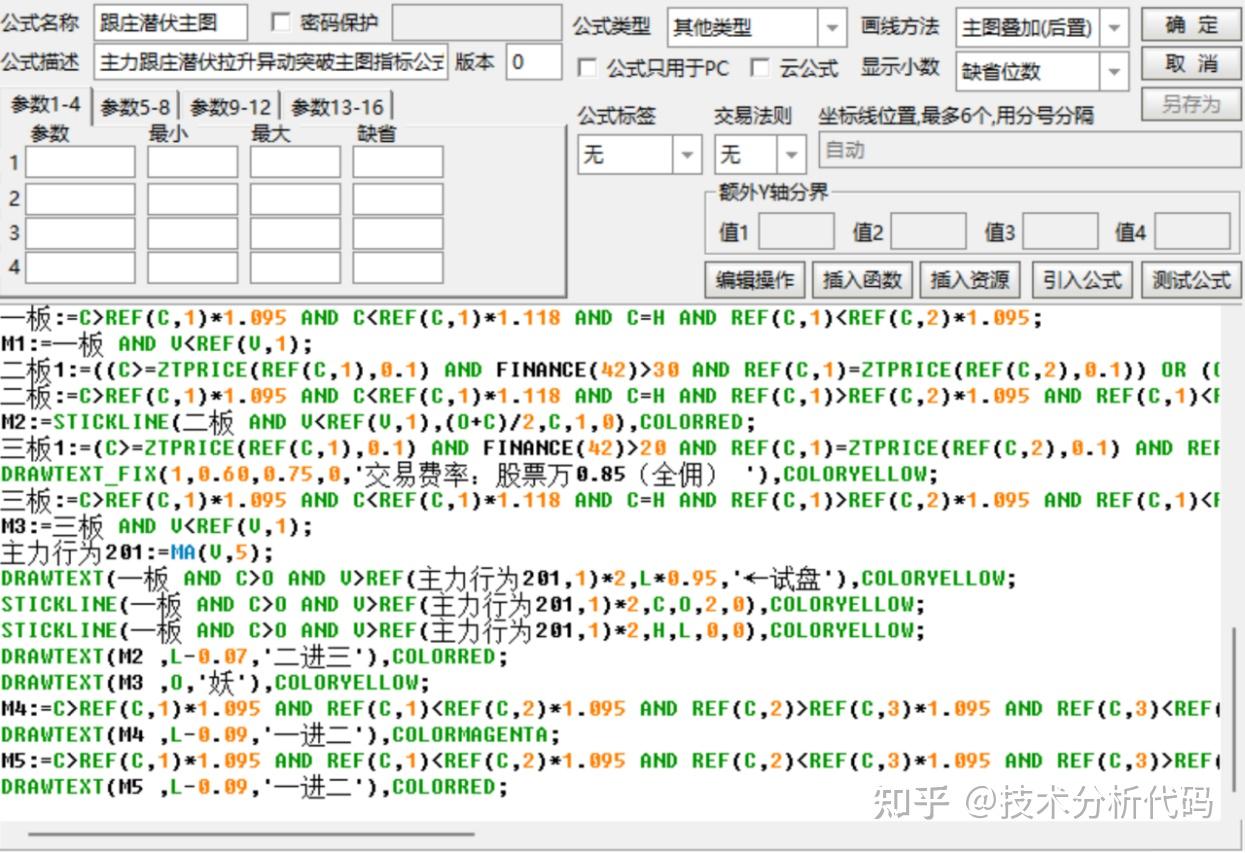
Task: Click the code line starting with M1:=一板
Action: (x=157, y=344)
